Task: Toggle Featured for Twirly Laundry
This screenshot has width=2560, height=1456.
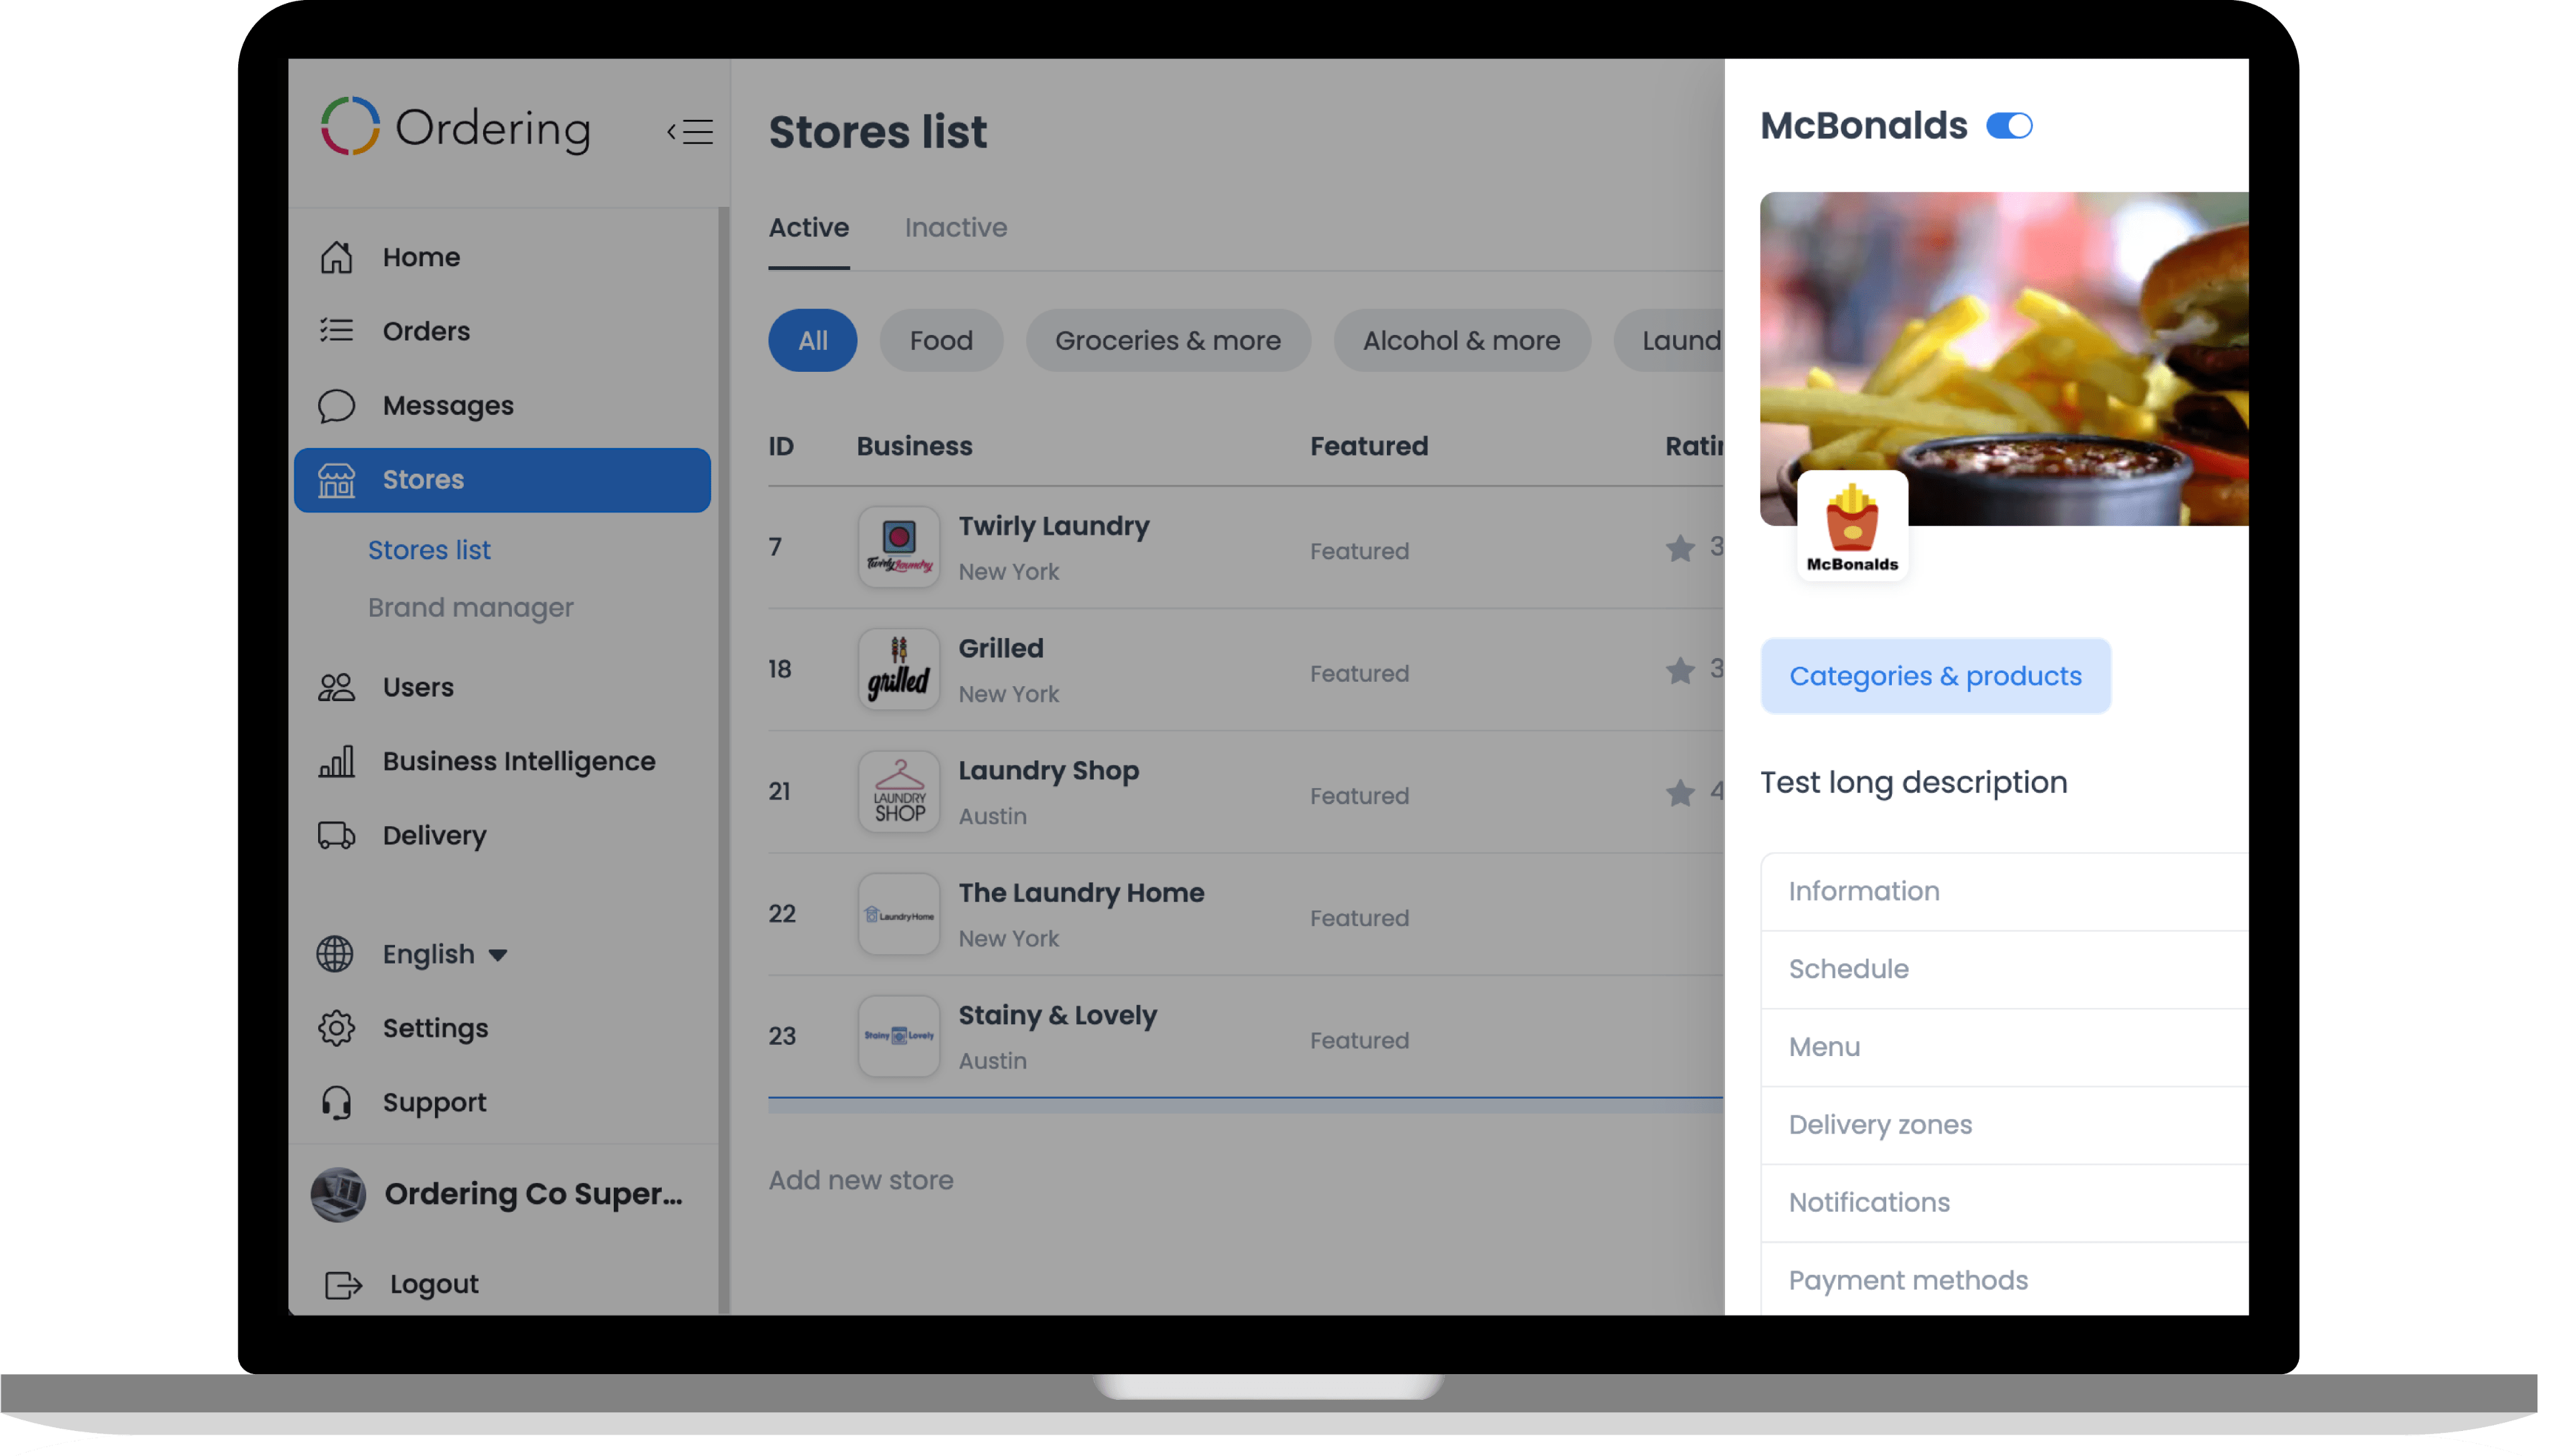Action: click(1359, 551)
